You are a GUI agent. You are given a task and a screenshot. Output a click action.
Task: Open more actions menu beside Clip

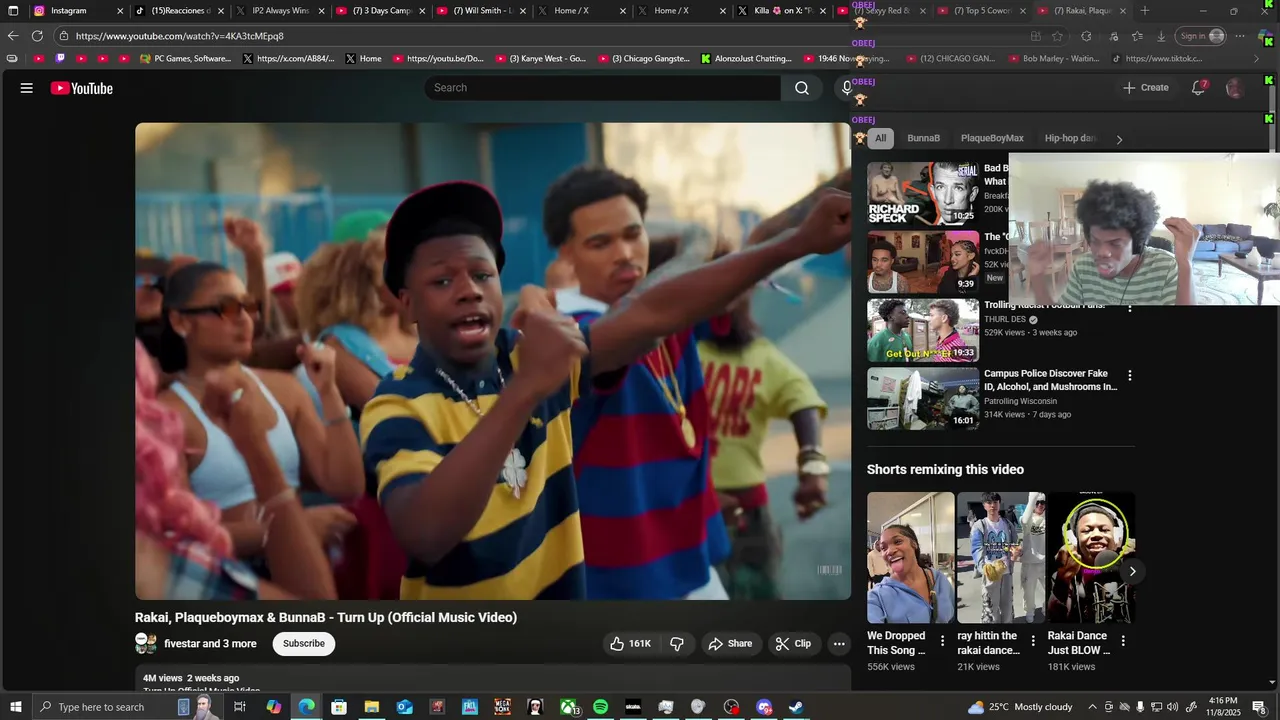click(x=839, y=644)
